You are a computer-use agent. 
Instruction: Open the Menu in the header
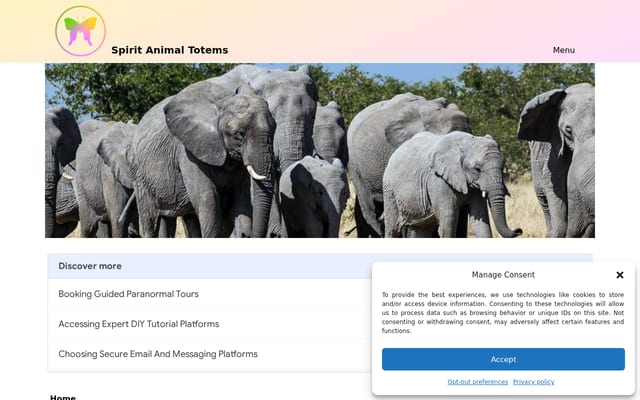click(564, 50)
